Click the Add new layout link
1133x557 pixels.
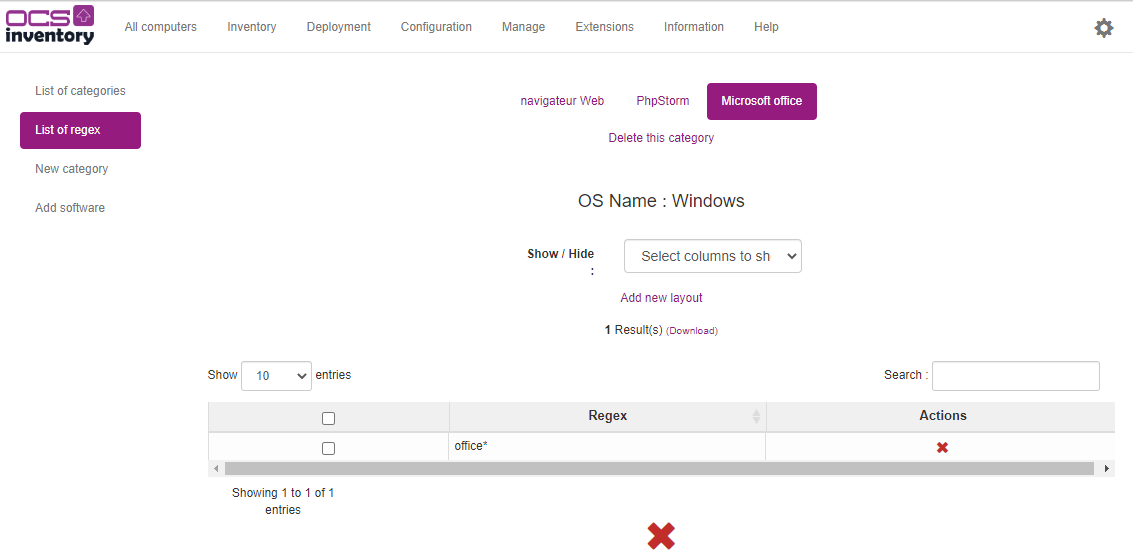(661, 298)
